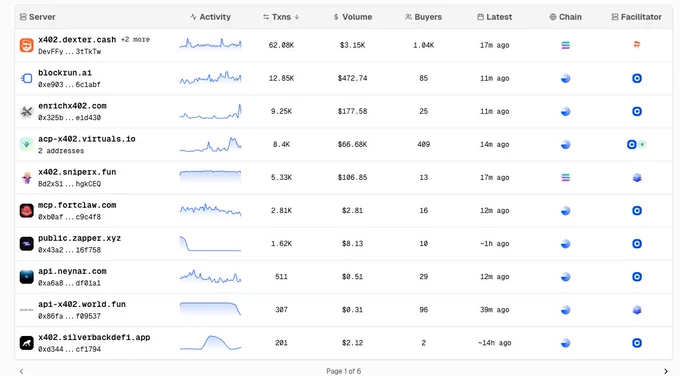This screenshot has height=376, width=680.
Task: Click the '409' buyers value
Action: point(423,144)
